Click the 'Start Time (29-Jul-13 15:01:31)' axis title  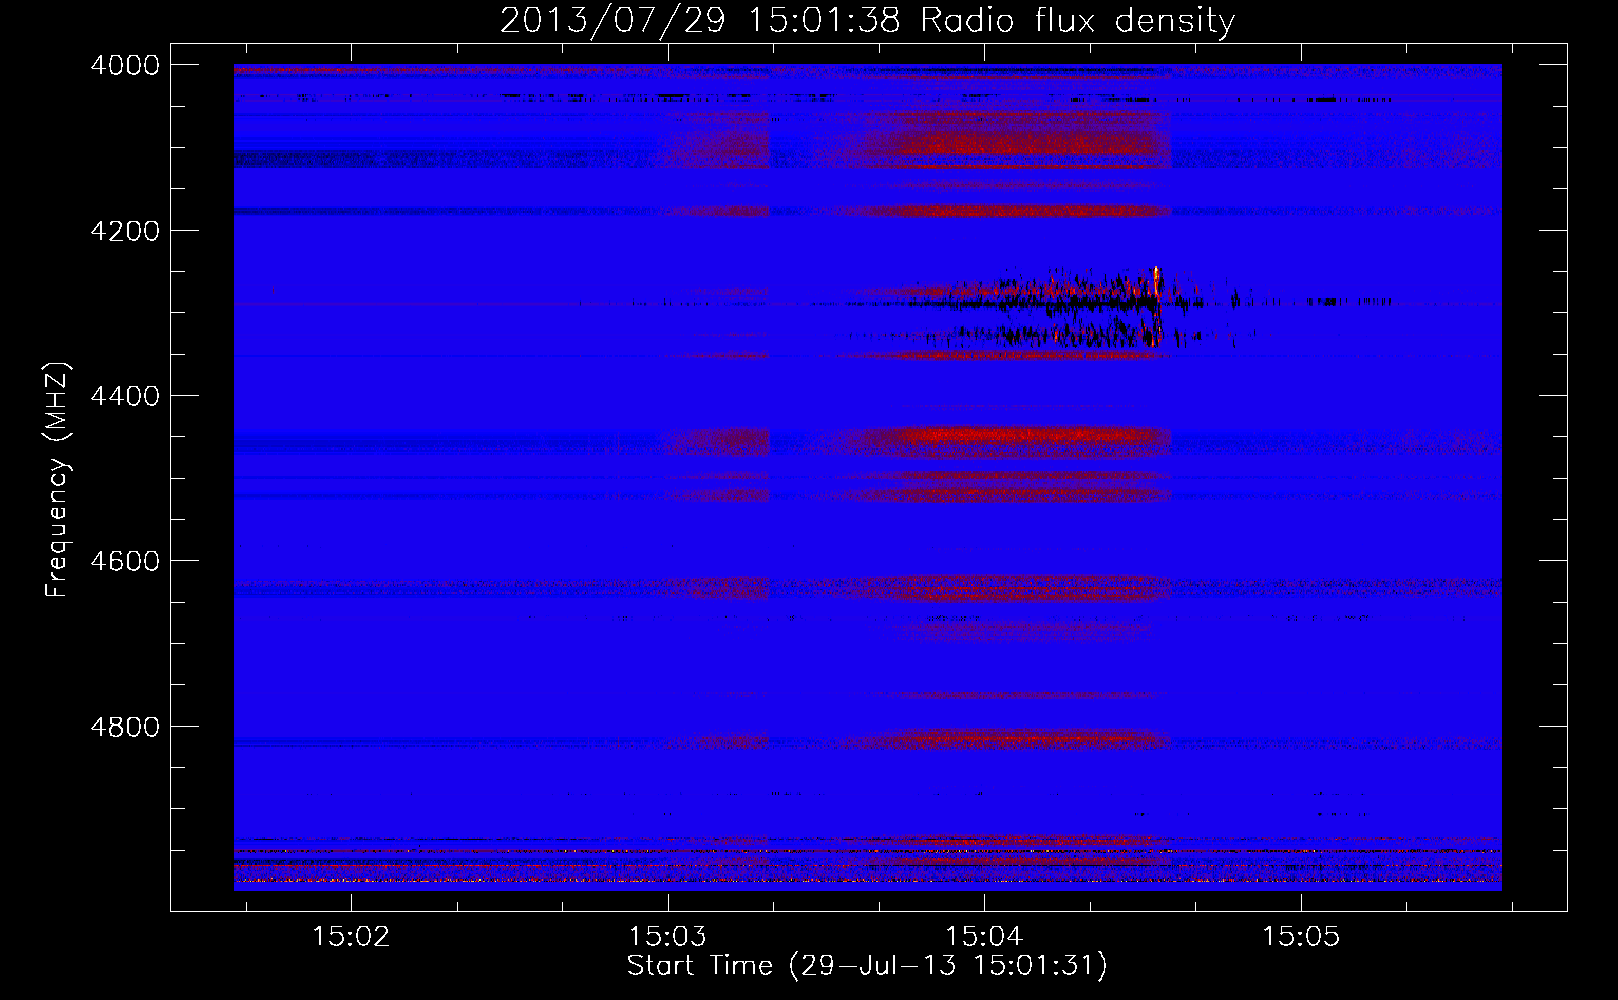[867, 966]
